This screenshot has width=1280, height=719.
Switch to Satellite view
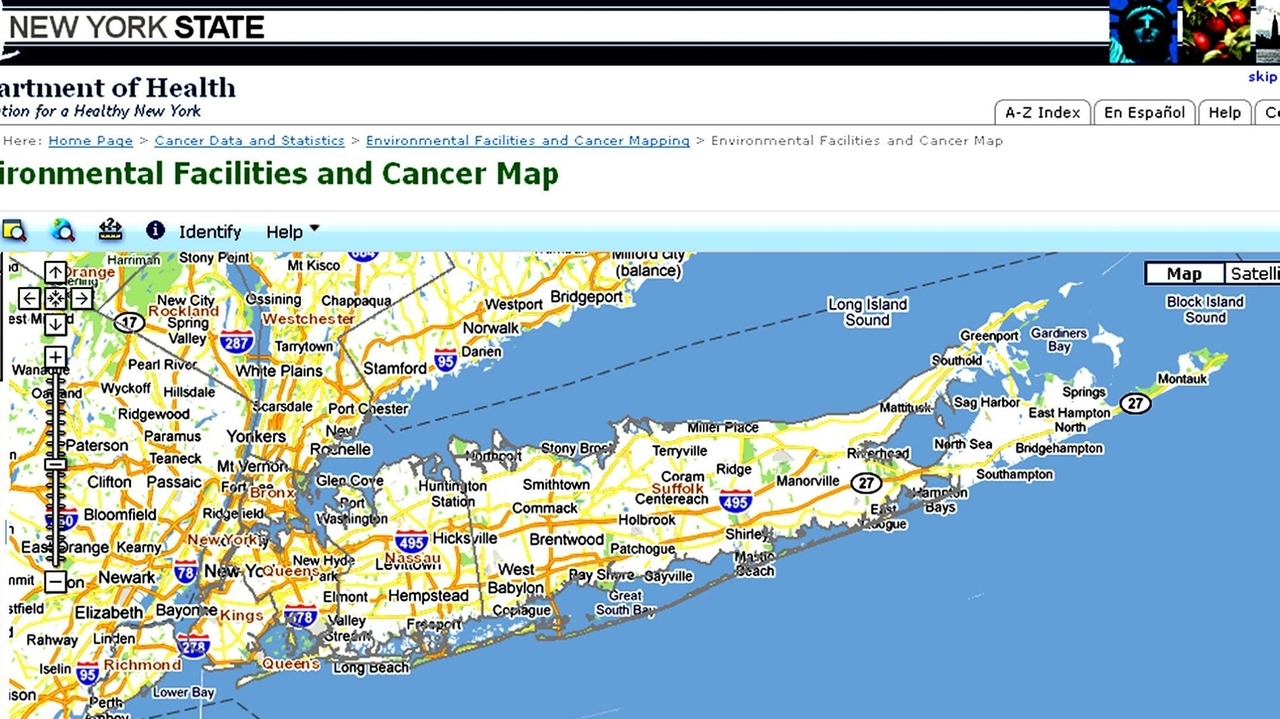[1253, 274]
